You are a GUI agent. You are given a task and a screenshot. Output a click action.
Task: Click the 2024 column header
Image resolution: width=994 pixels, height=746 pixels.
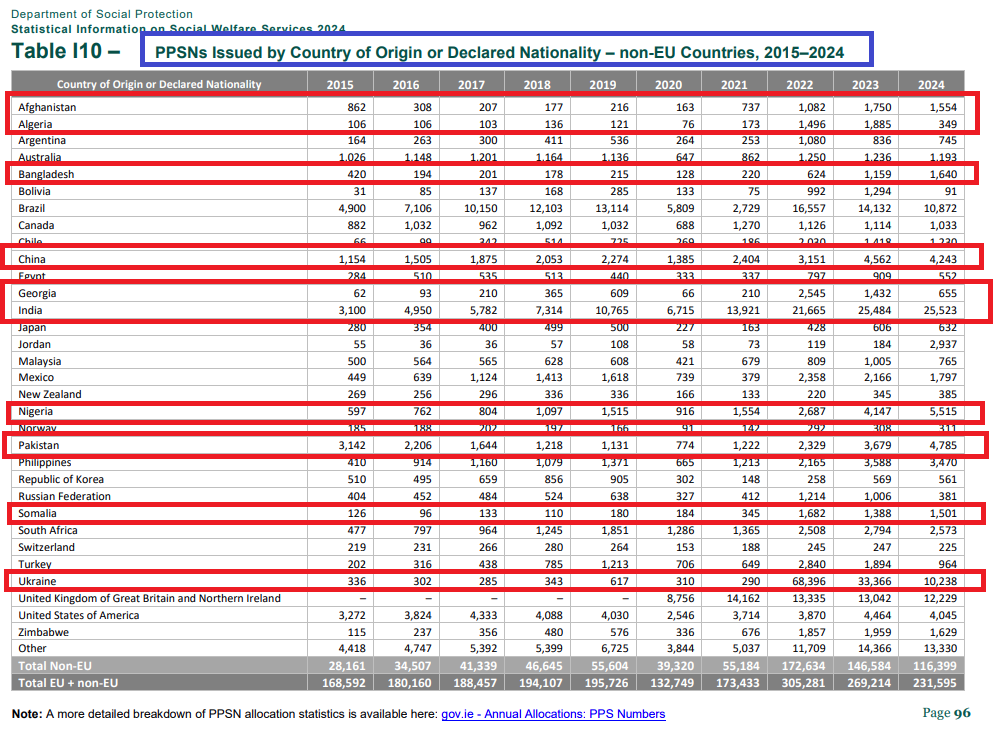[x=931, y=84]
